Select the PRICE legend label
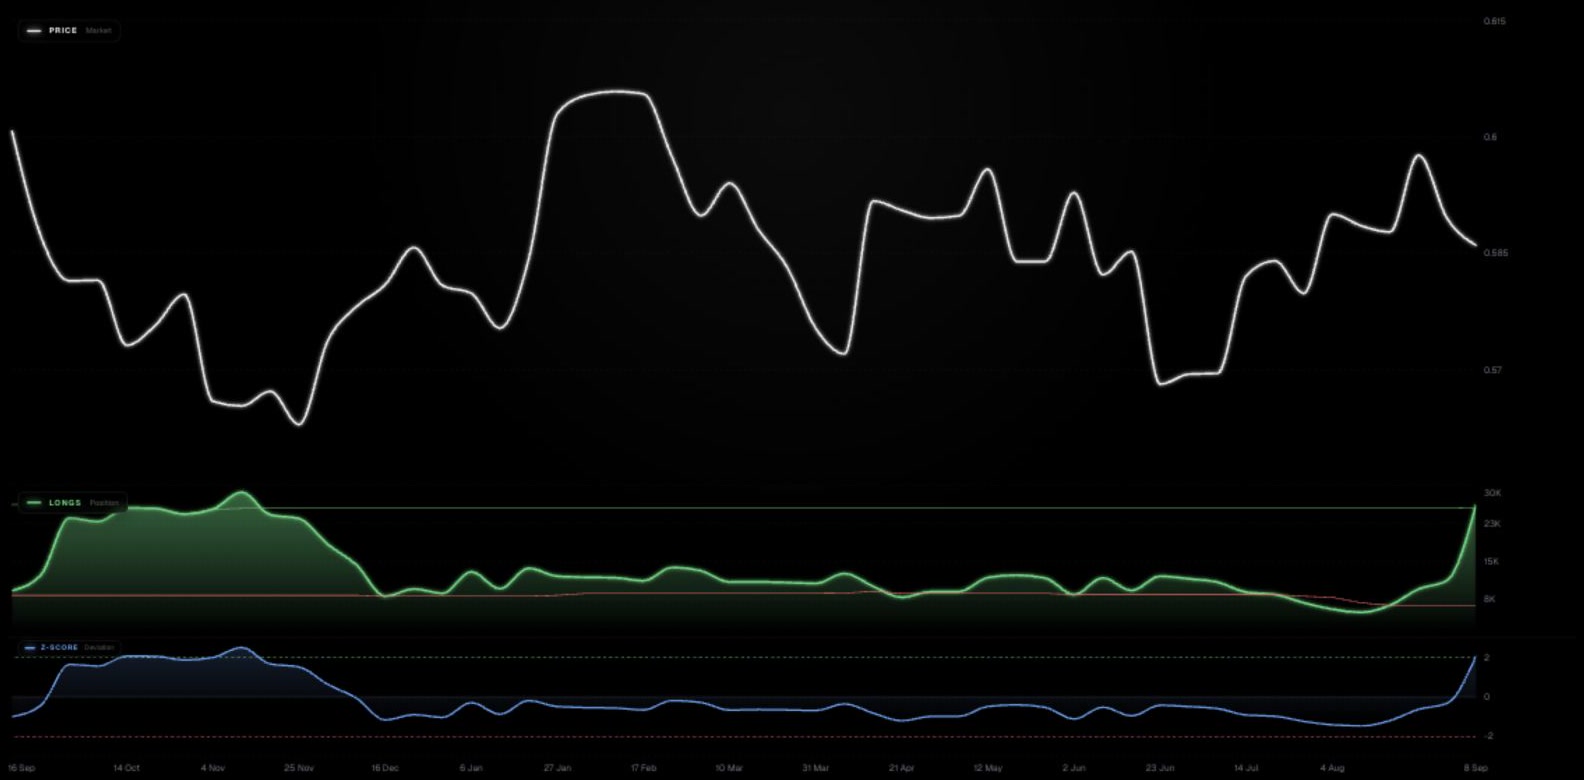 point(63,31)
